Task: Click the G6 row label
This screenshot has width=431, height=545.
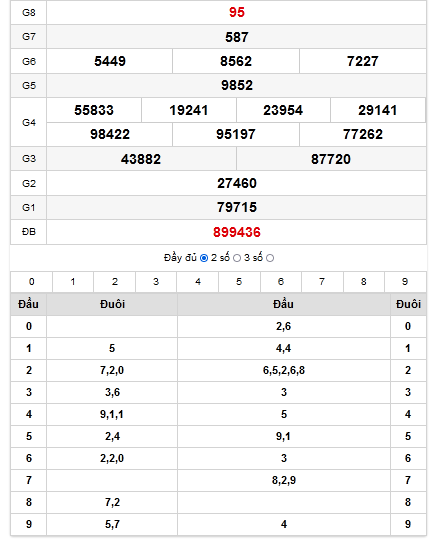Action: tap(29, 61)
